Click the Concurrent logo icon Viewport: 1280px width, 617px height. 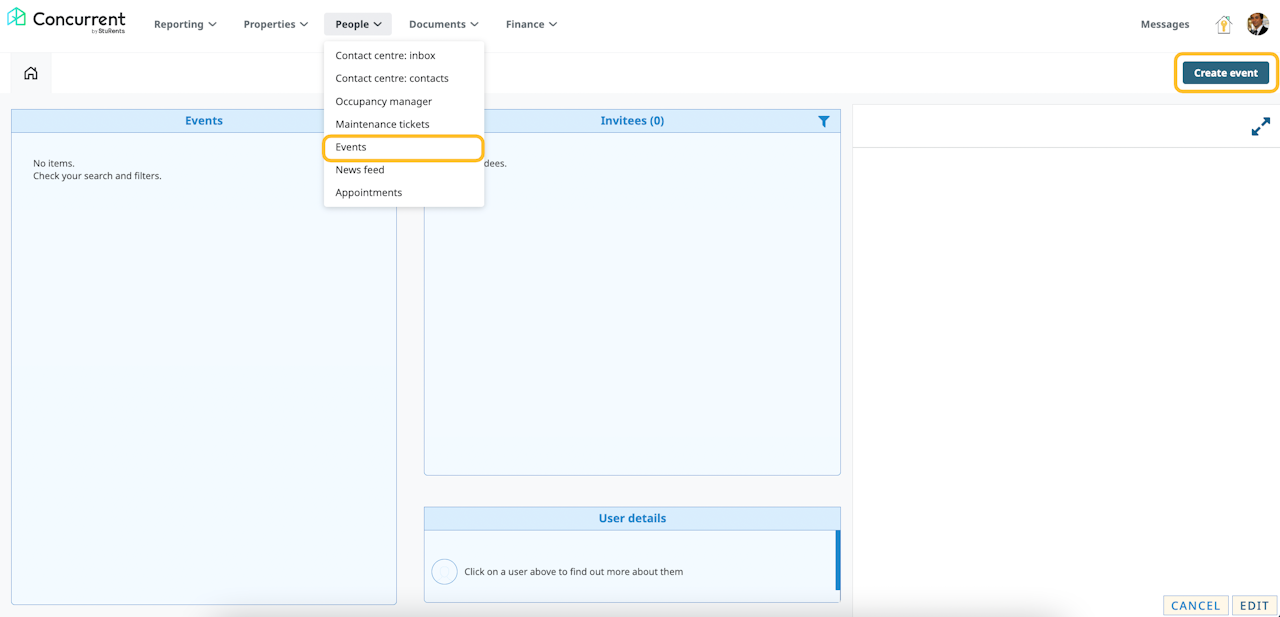point(16,17)
